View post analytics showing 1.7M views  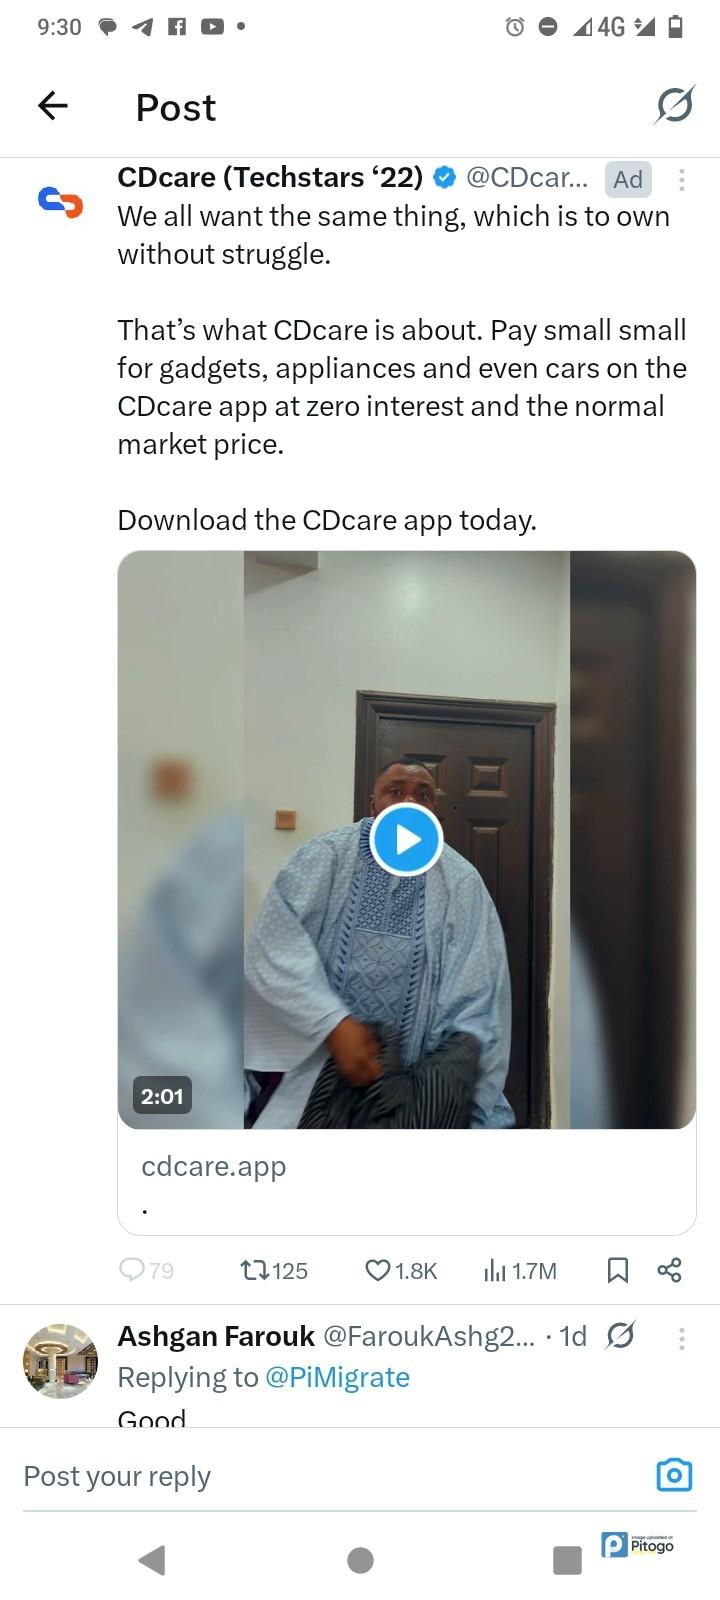[x=496, y=1270]
